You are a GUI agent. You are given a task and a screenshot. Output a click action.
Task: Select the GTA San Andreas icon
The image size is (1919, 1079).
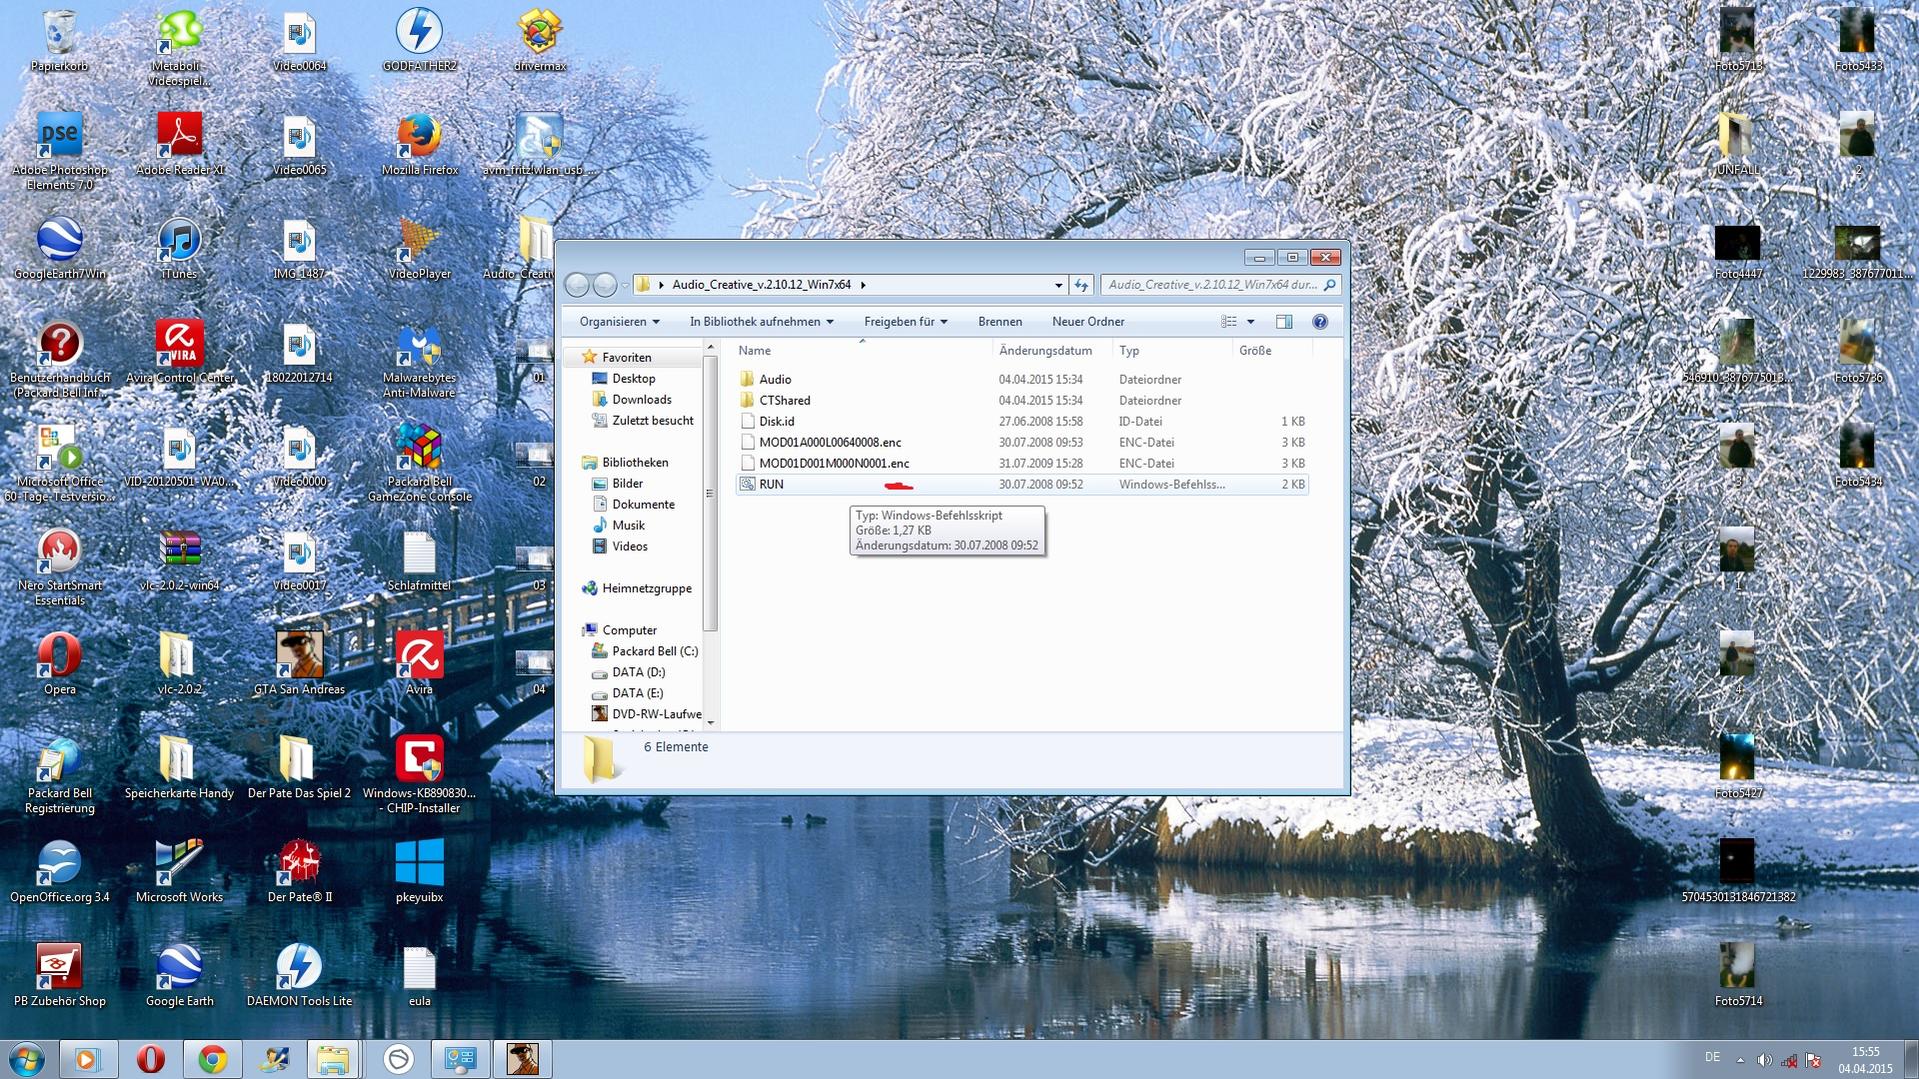(x=300, y=664)
